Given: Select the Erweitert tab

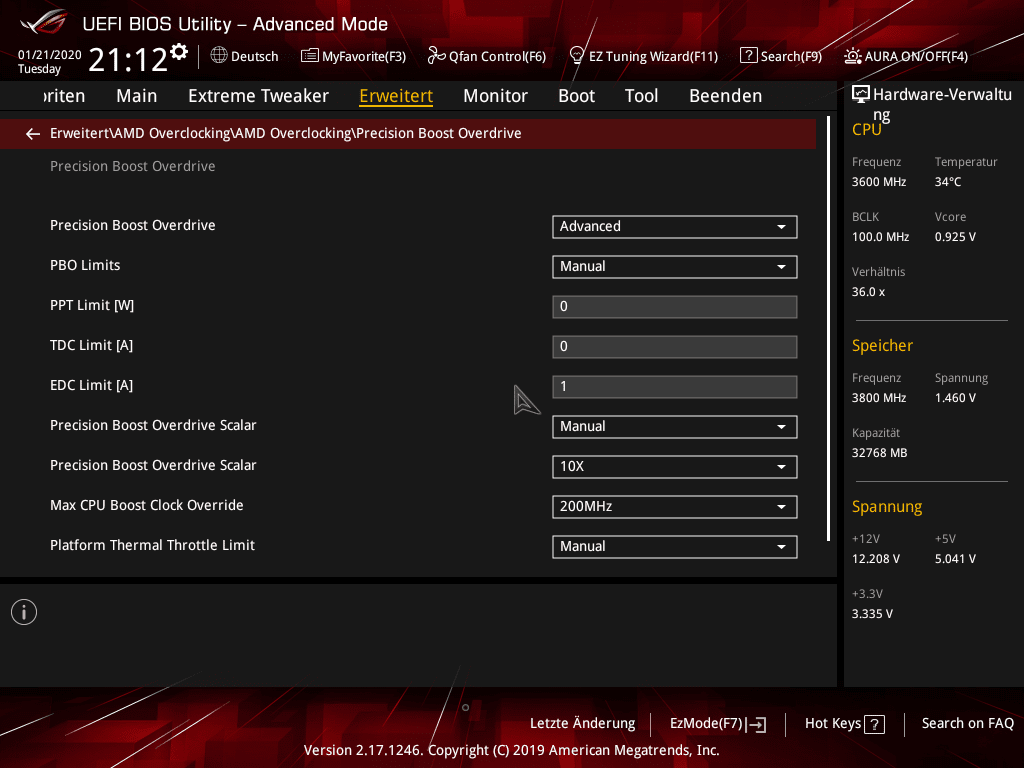Looking at the screenshot, I should pyautogui.click(x=396, y=96).
